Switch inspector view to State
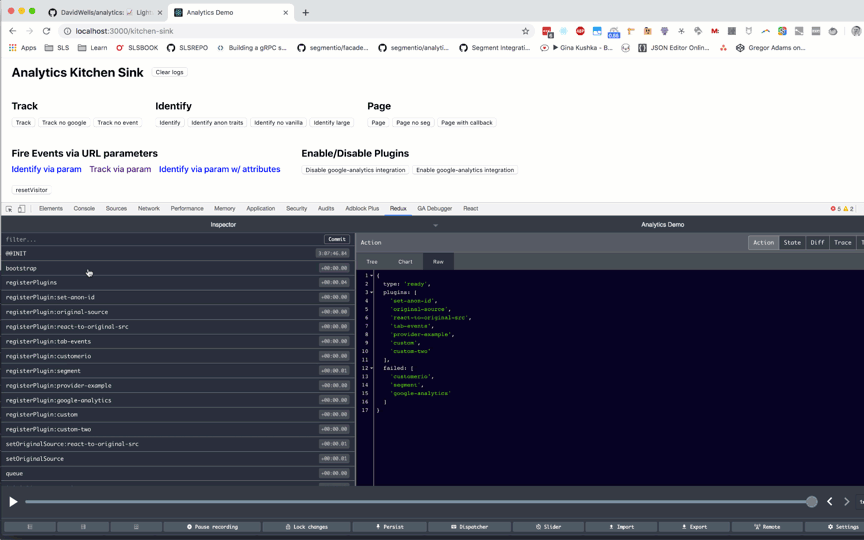The width and height of the screenshot is (864, 540). point(792,242)
